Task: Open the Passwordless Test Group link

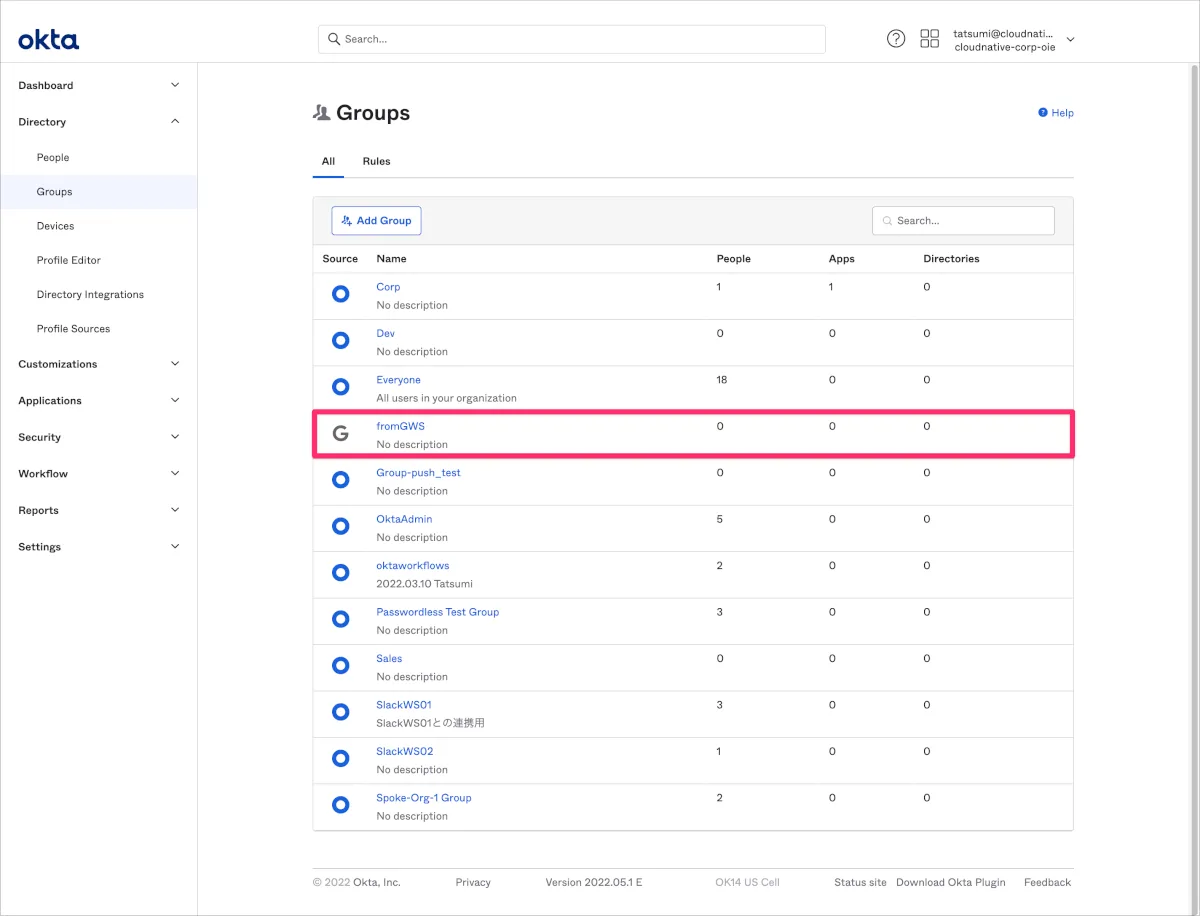Action: click(437, 612)
